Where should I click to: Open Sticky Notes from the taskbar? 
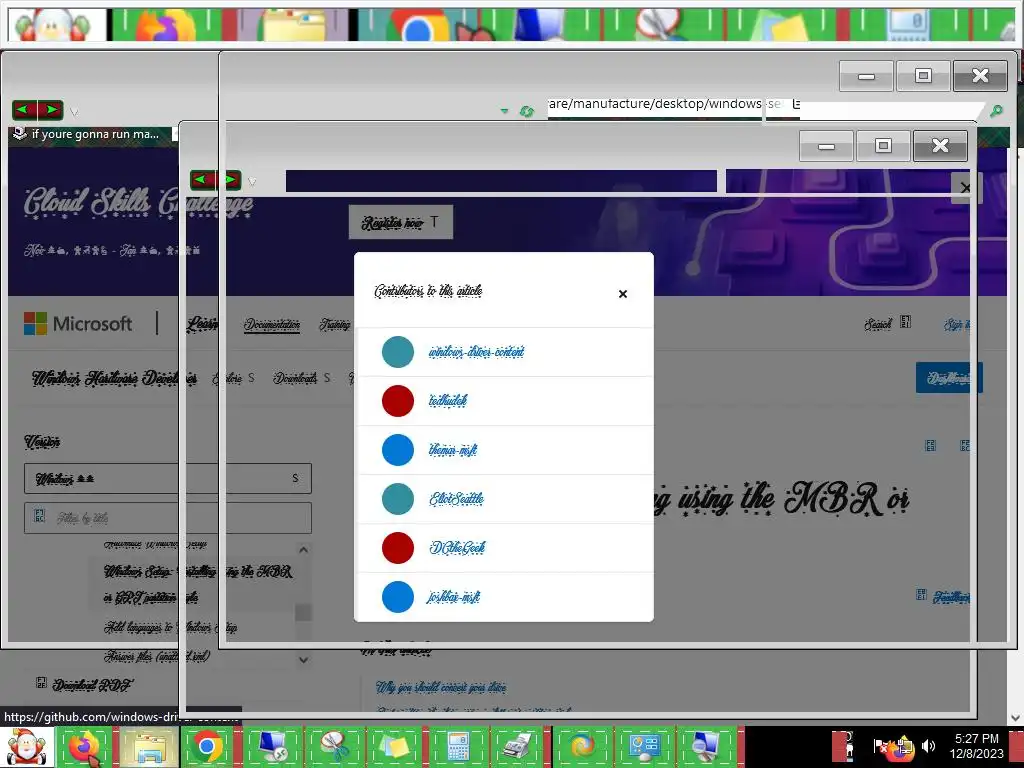coord(395,746)
